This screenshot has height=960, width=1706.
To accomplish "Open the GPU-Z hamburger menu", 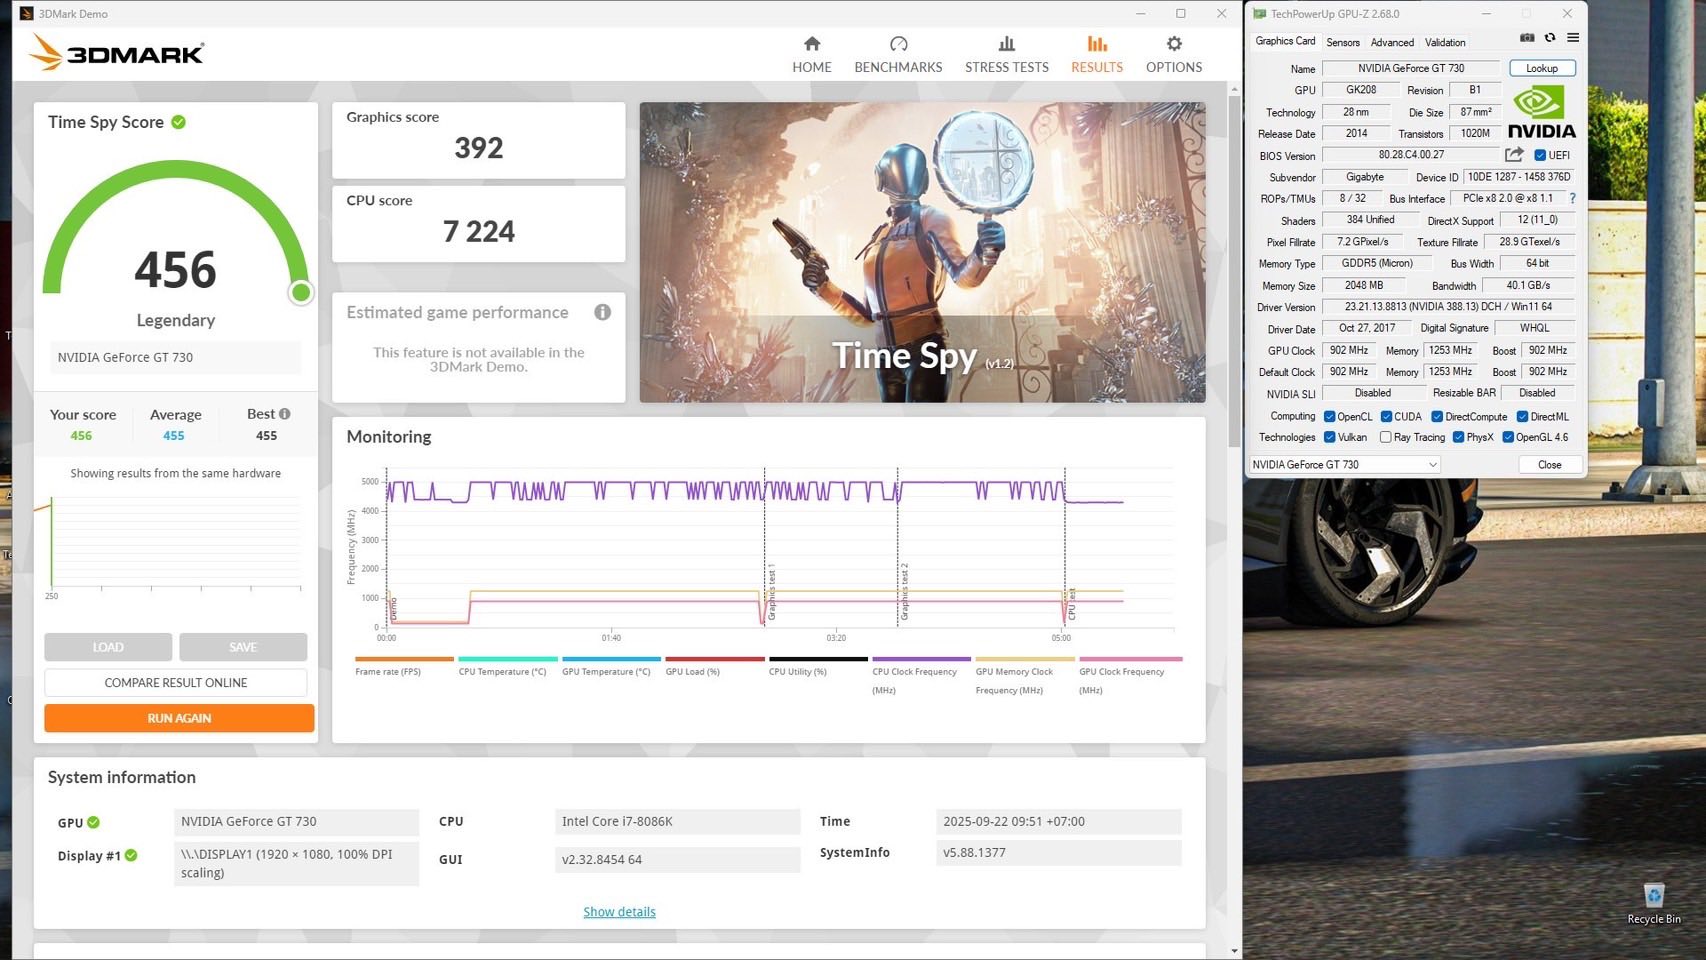I will click(1573, 38).
